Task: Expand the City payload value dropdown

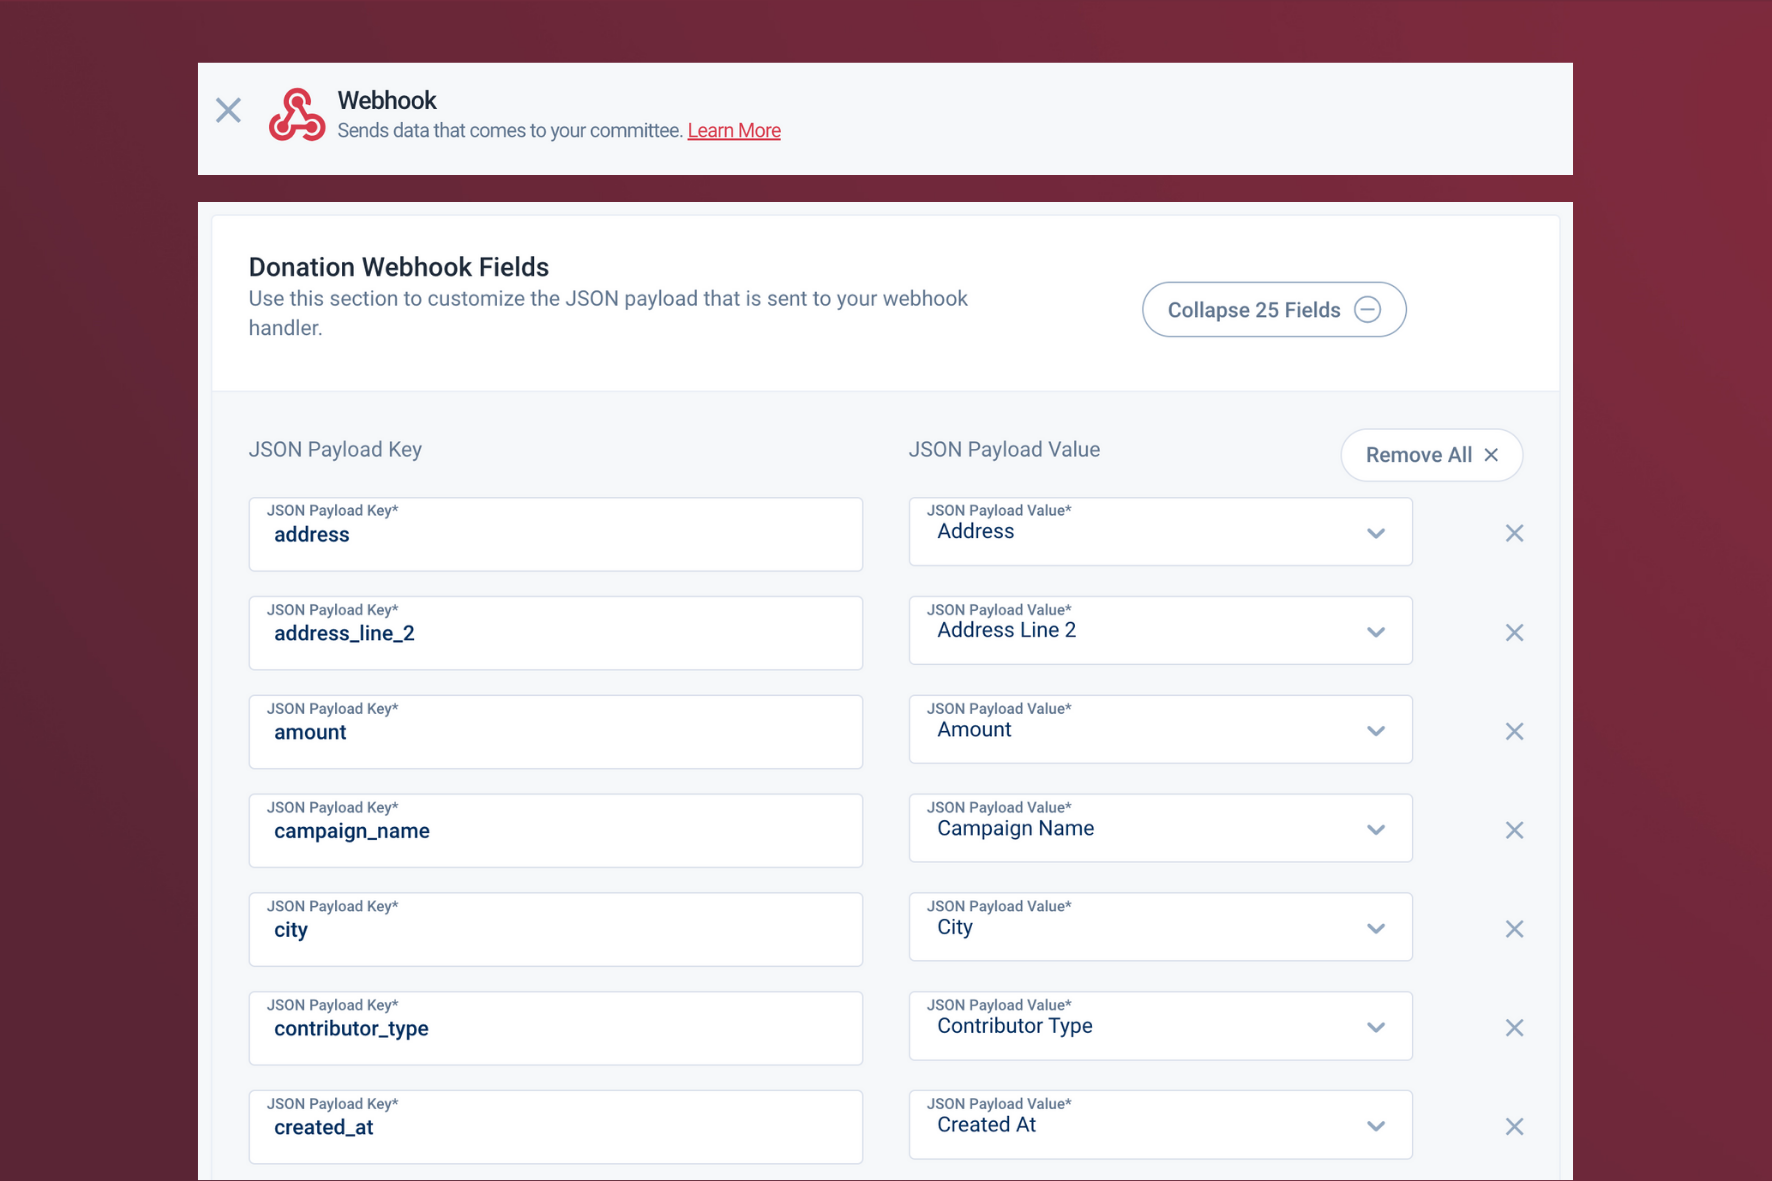Action: point(1376,928)
